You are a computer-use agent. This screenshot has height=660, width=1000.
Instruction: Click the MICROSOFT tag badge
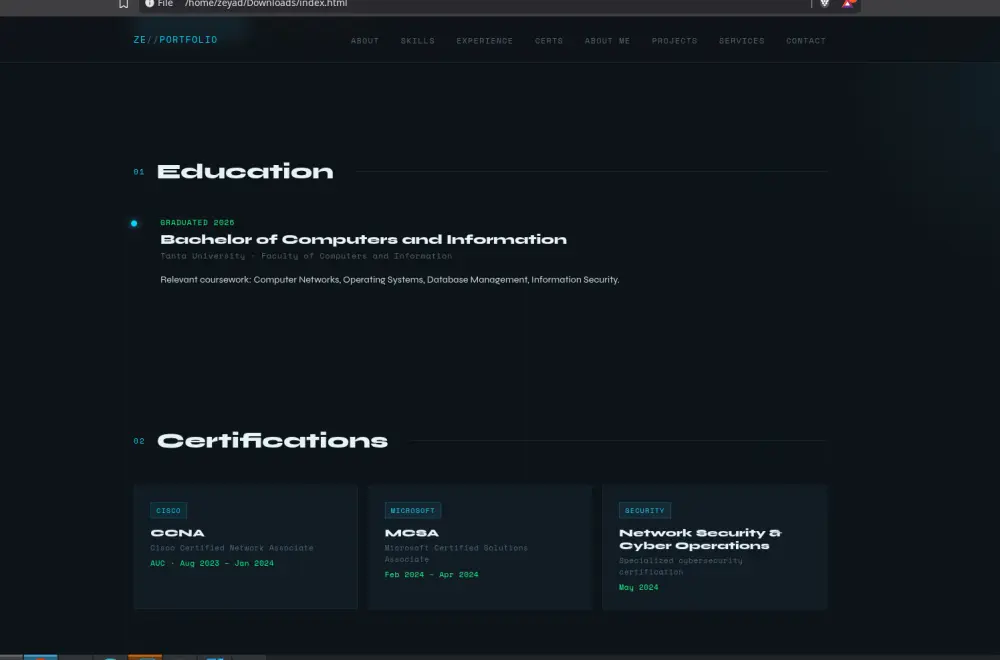pyautogui.click(x=413, y=511)
